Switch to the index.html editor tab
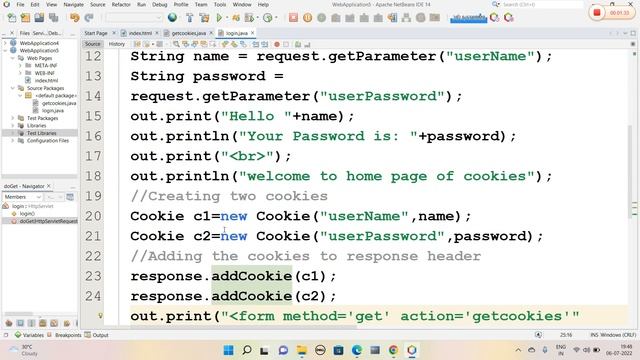Screen dimensions: 640x360 point(140,33)
